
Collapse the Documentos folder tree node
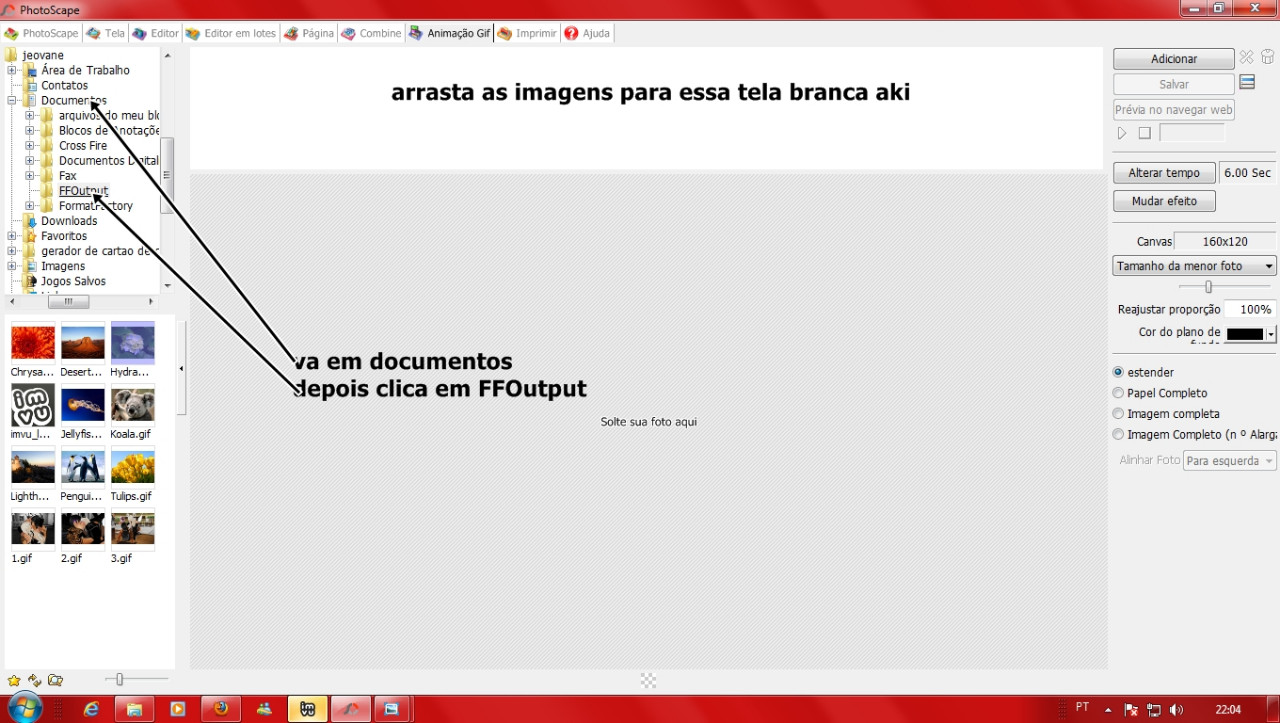click(x=12, y=101)
